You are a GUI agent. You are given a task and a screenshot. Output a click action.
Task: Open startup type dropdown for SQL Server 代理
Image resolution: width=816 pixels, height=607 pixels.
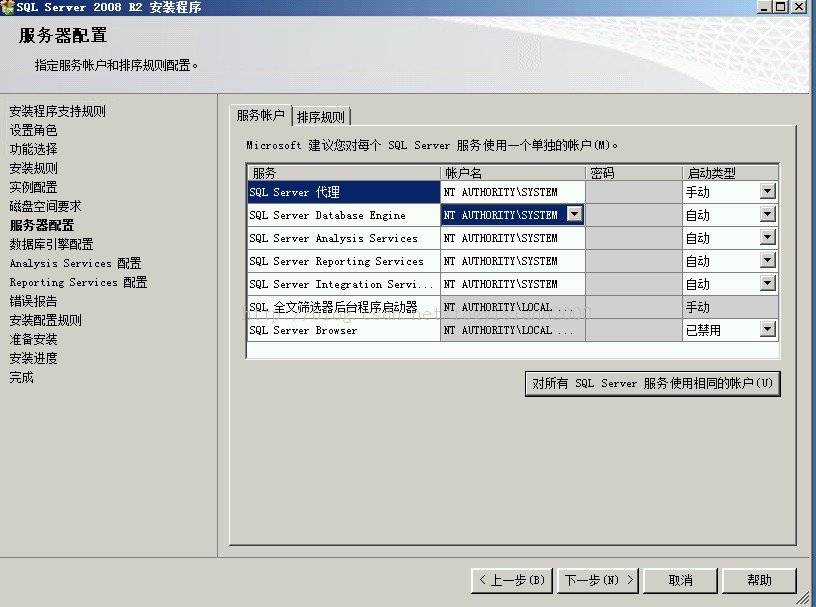[768, 192]
